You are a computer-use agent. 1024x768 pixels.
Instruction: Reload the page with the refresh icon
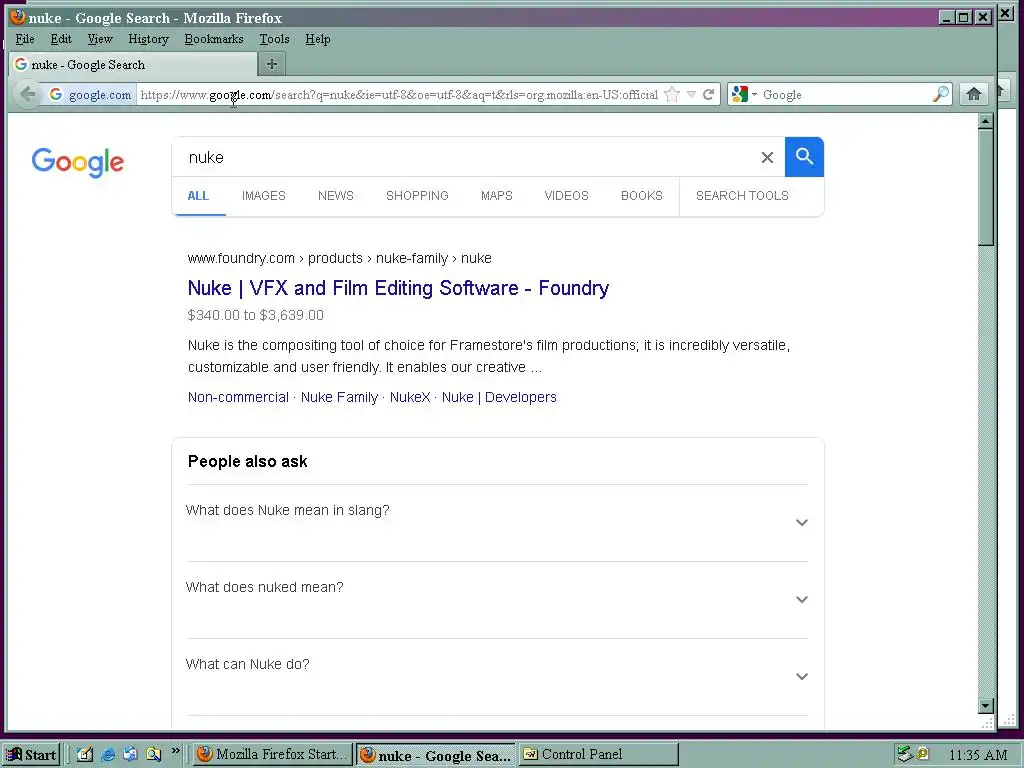click(709, 95)
